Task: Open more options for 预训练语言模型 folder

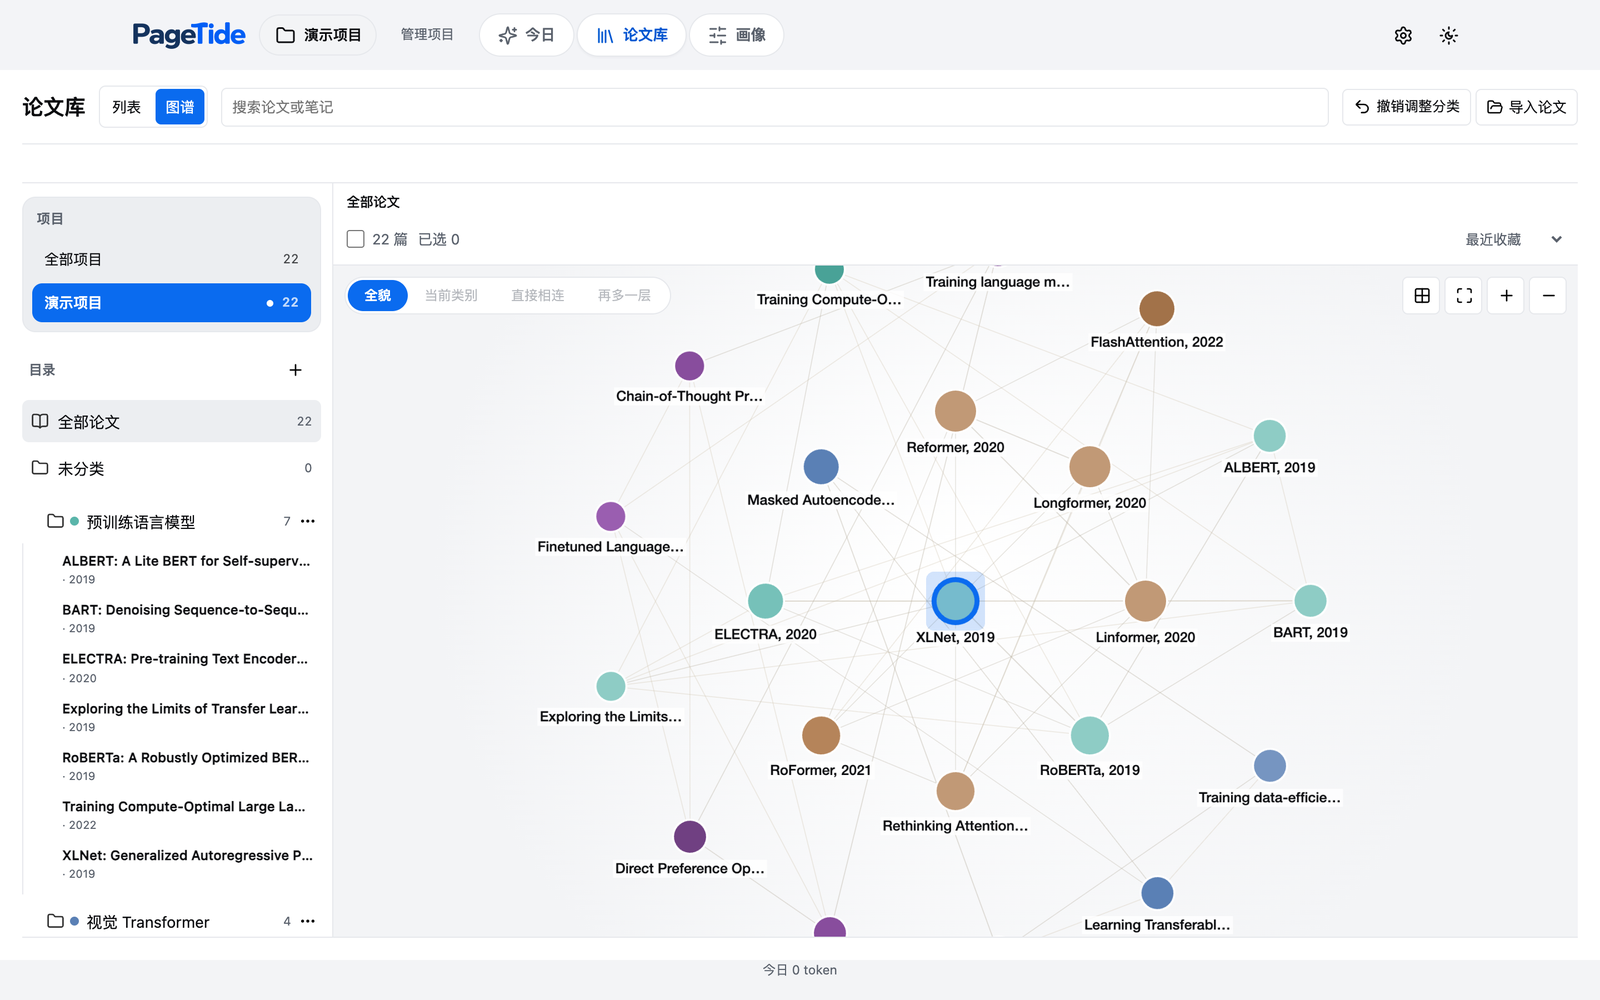Action: (x=308, y=521)
